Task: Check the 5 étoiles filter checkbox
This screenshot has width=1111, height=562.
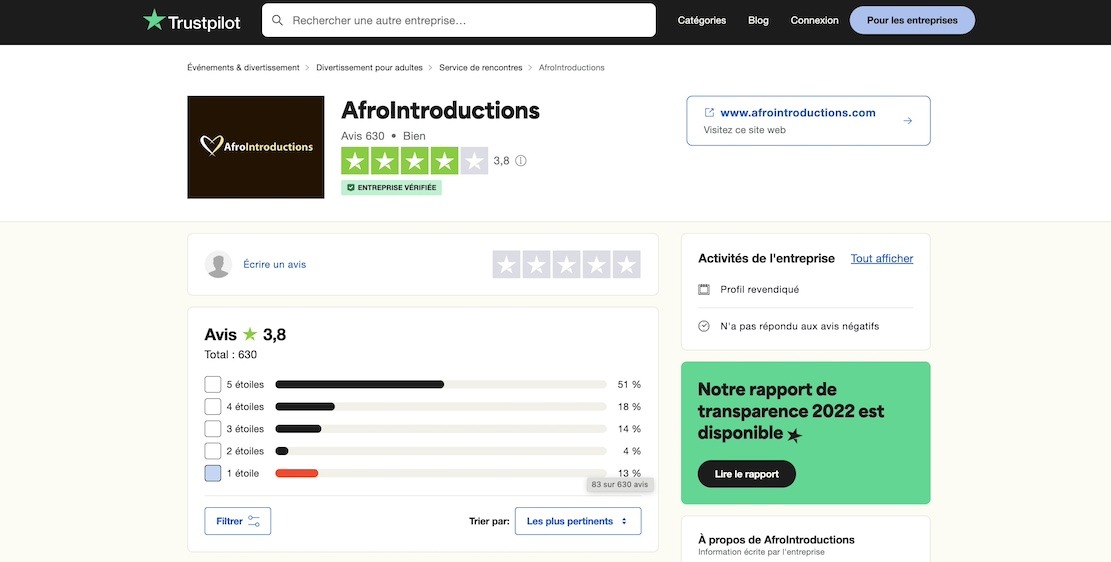Action: (213, 384)
